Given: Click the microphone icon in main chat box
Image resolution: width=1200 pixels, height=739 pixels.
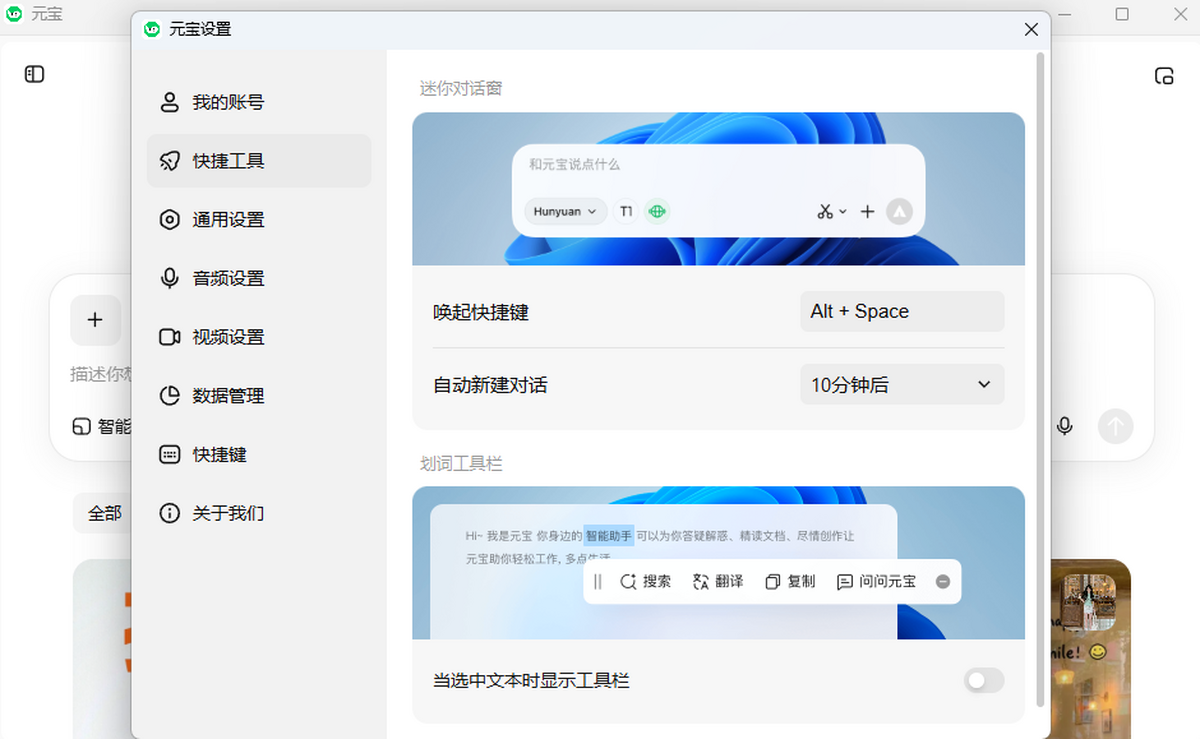Looking at the screenshot, I should coord(1065,427).
